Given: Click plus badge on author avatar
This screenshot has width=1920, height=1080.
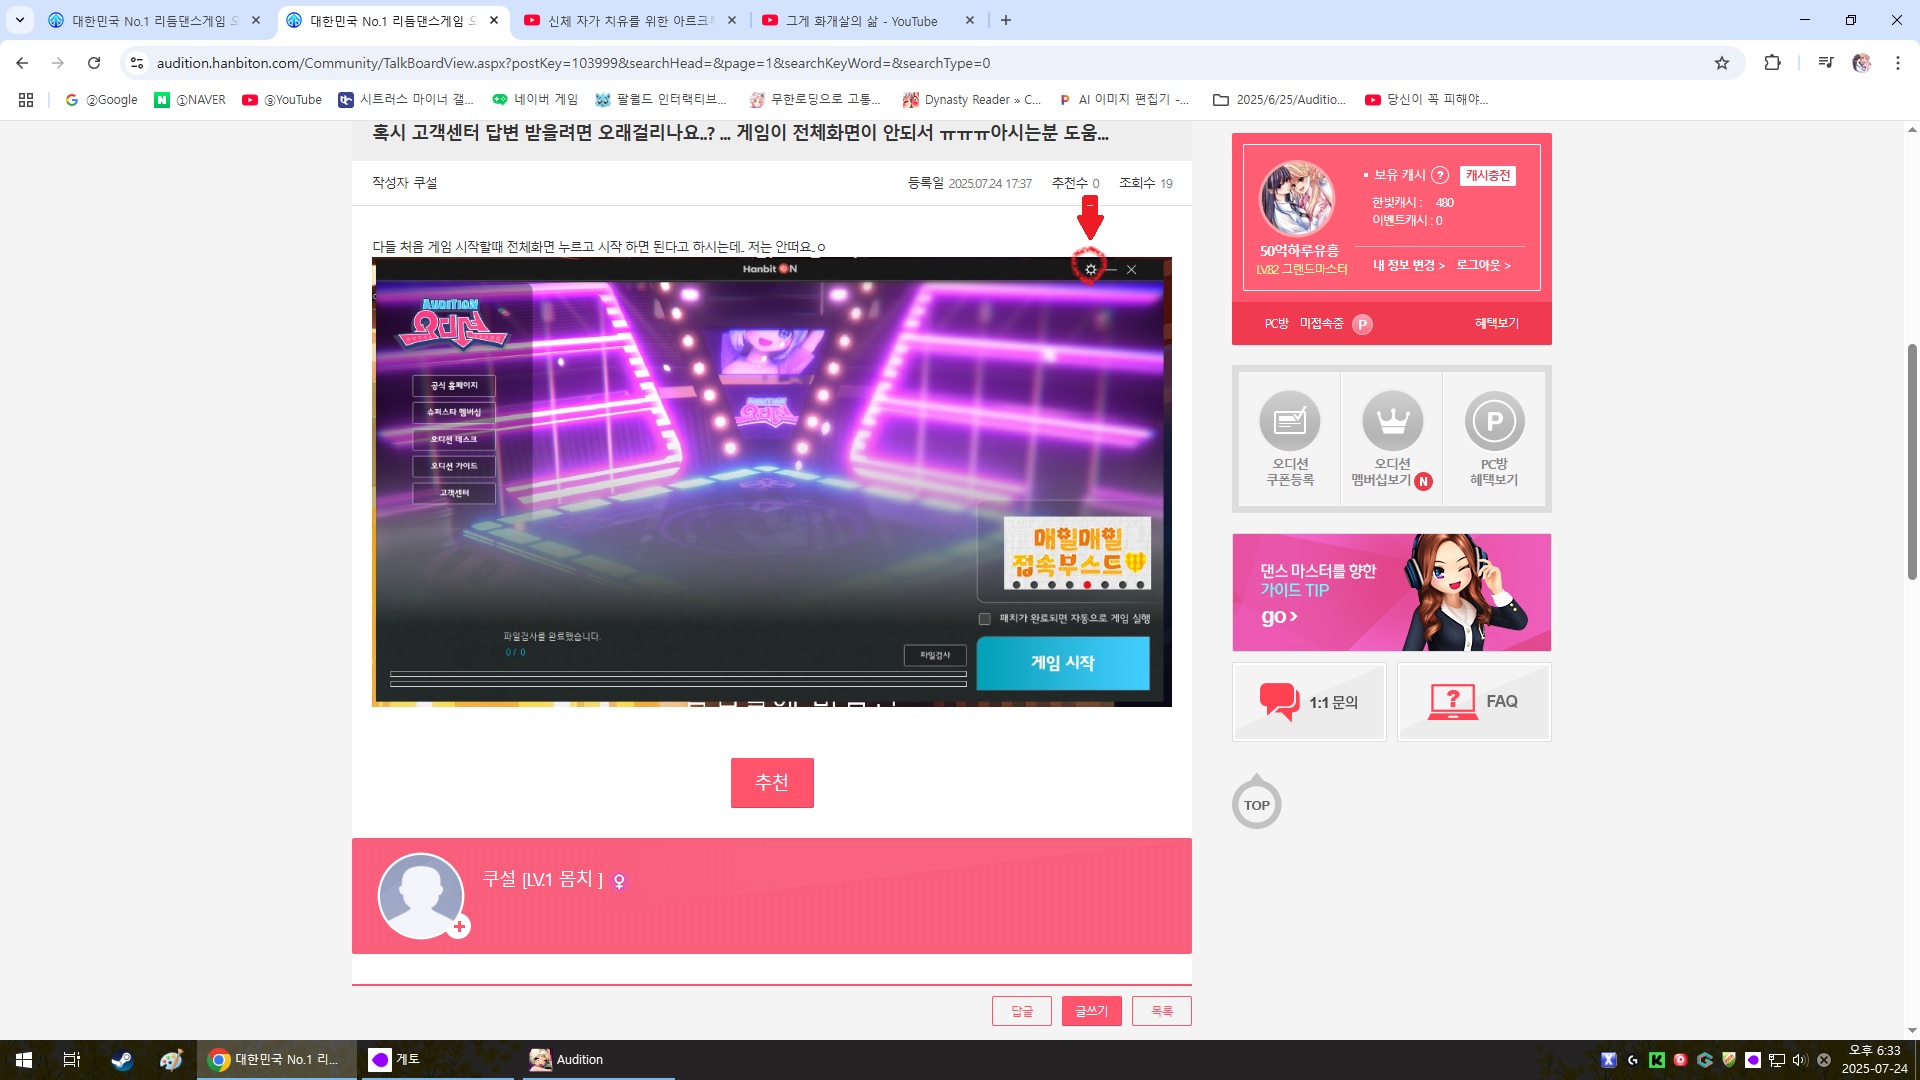Looking at the screenshot, I should pos(459,927).
